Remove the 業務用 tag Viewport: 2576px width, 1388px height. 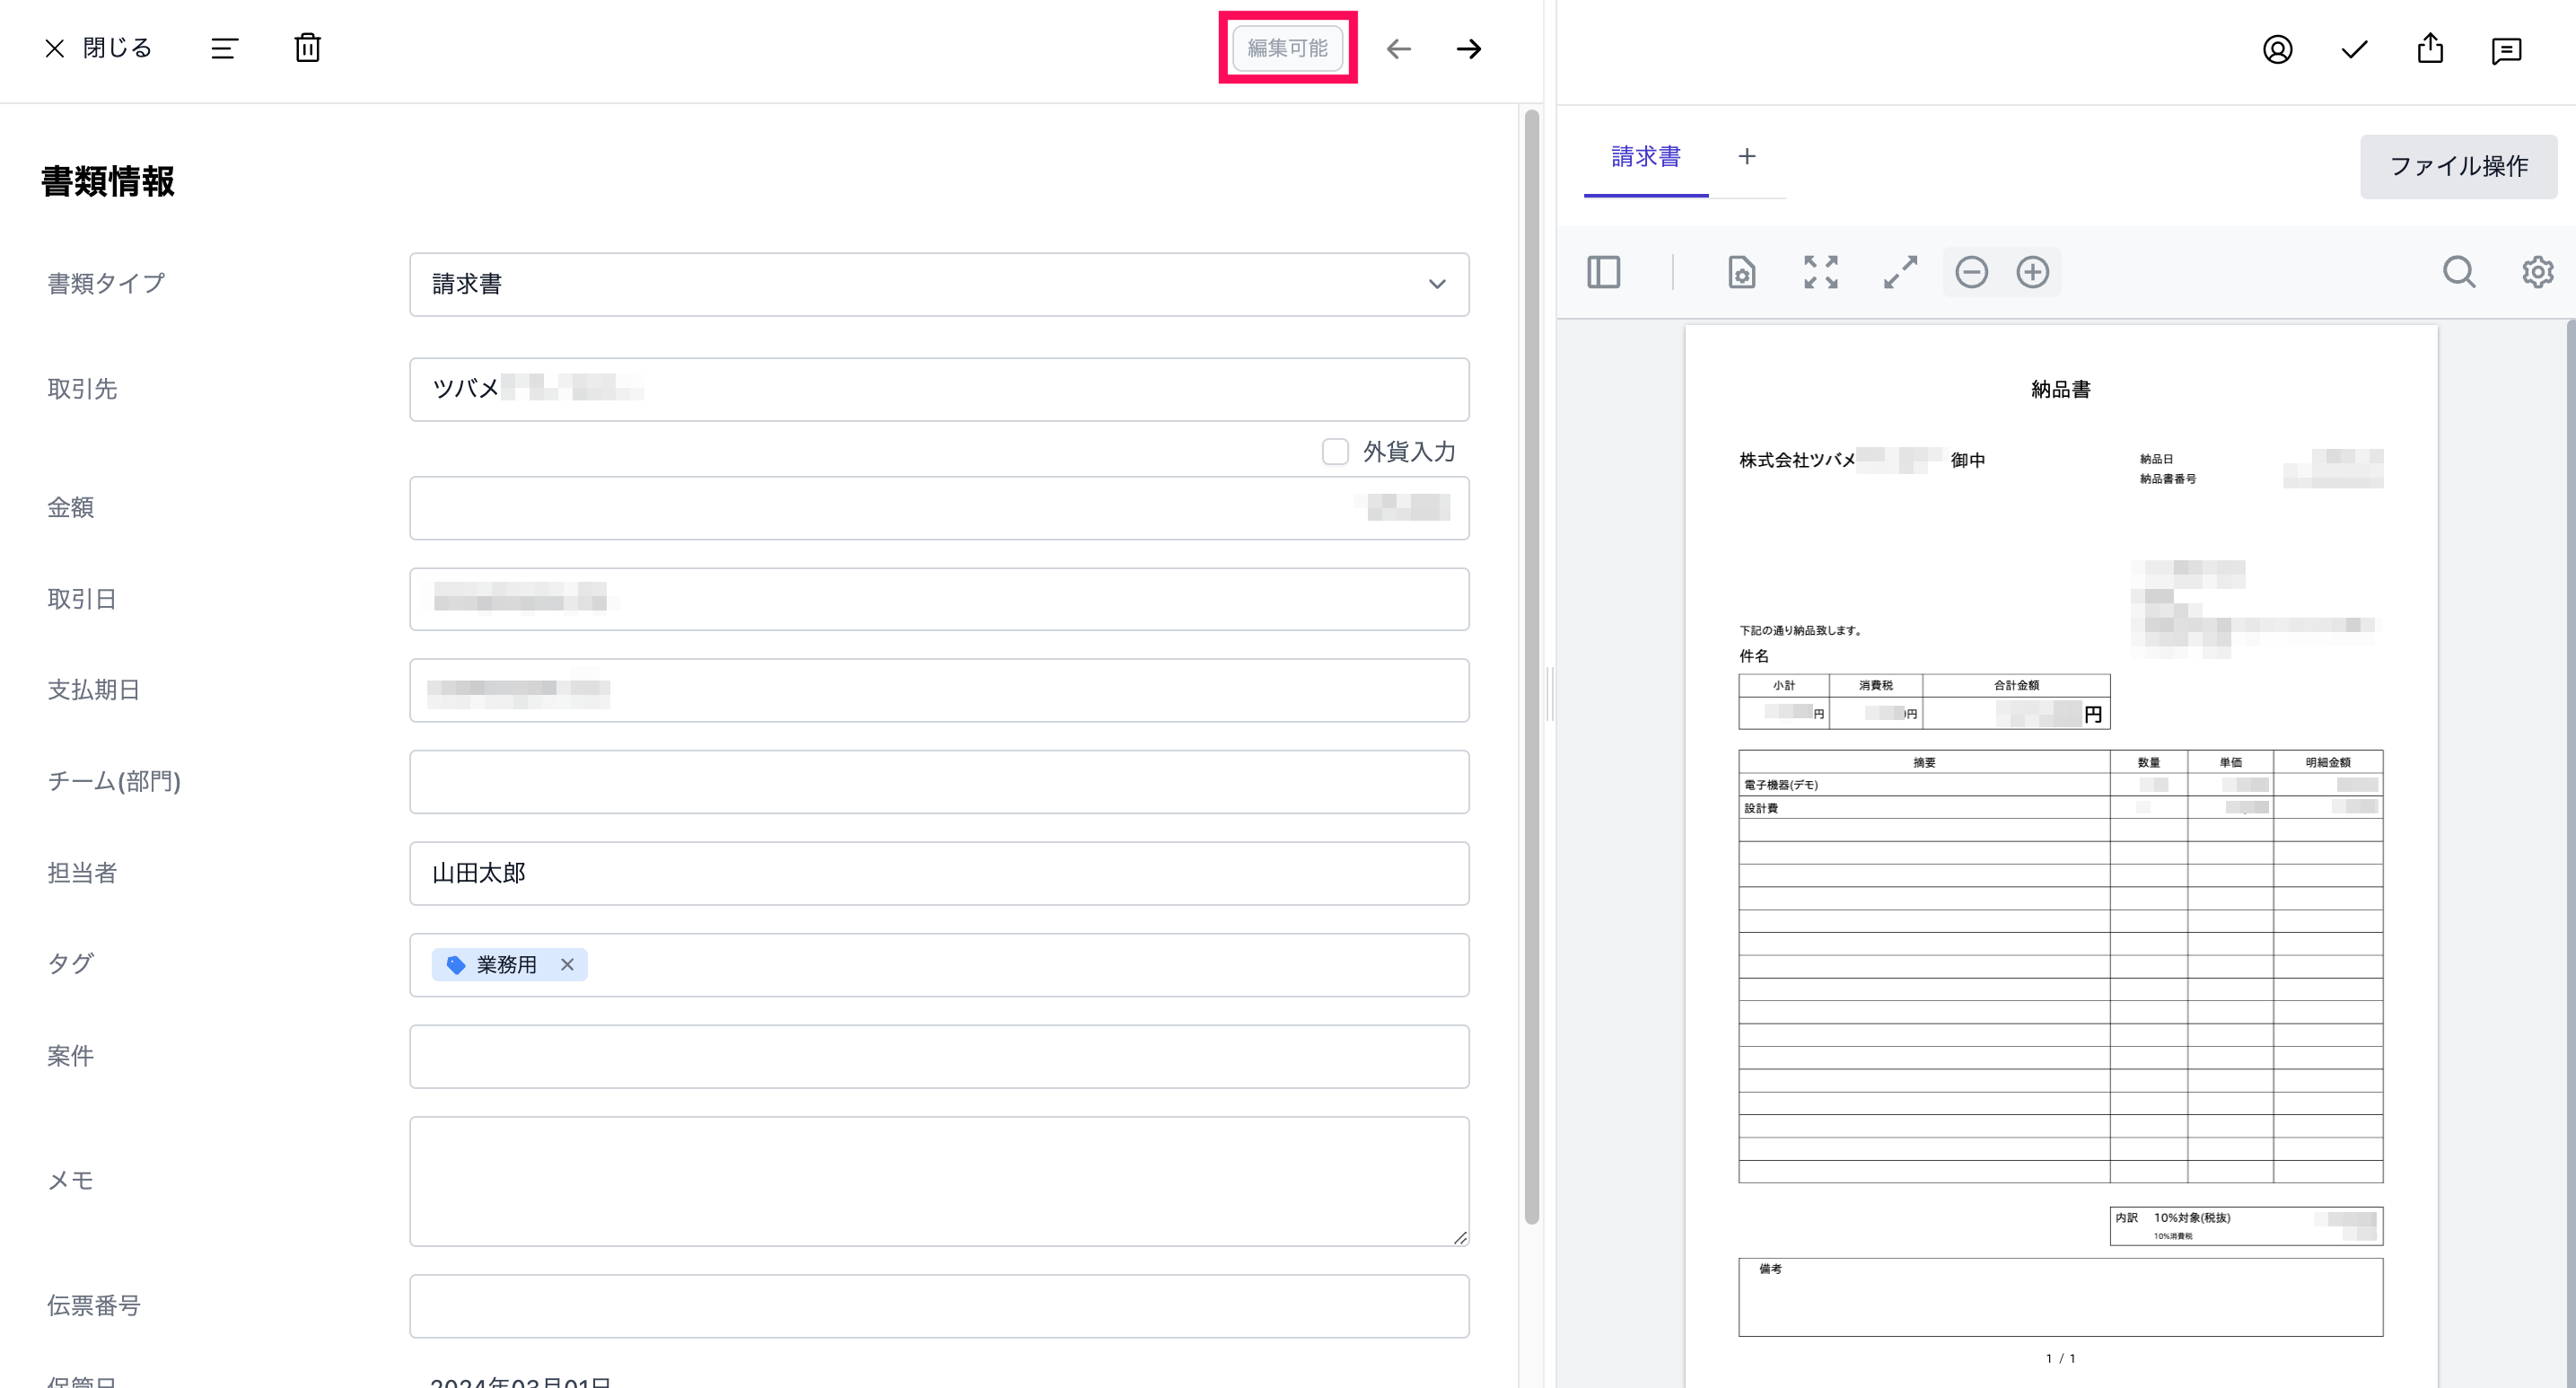pyautogui.click(x=567, y=964)
